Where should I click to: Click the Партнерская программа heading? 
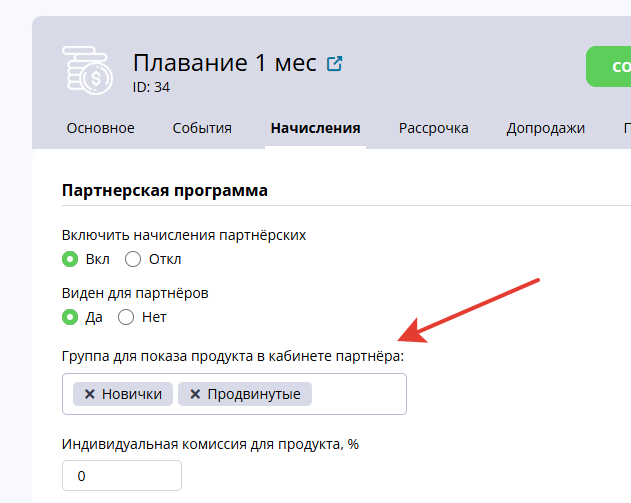click(165, 190)
